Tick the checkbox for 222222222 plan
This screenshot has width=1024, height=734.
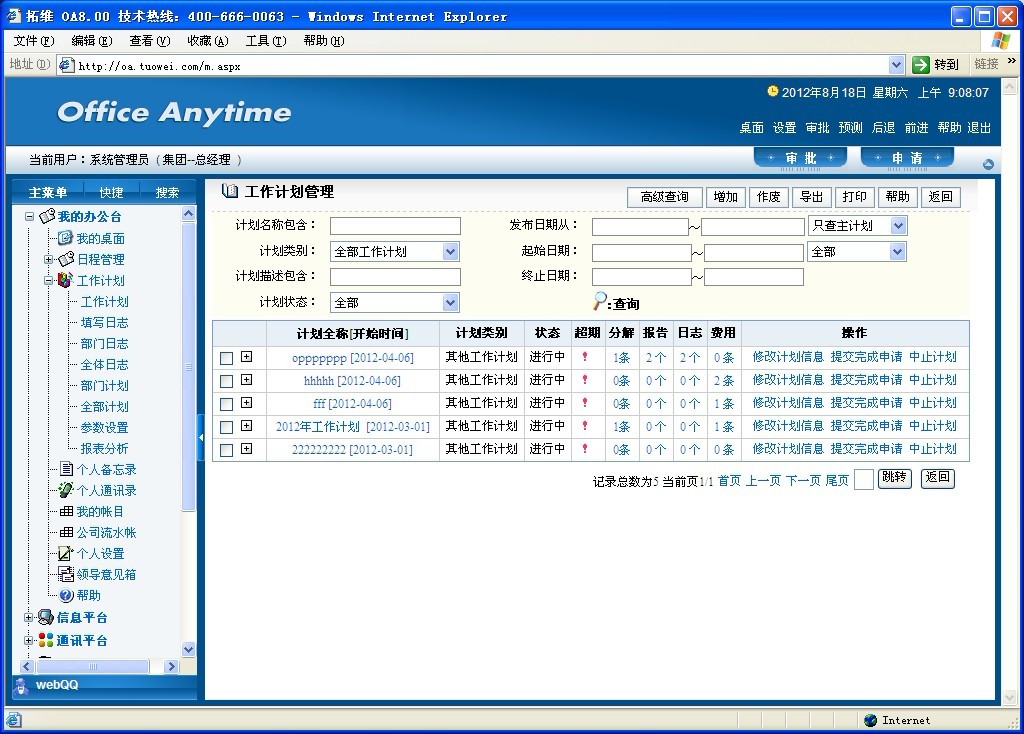[226, 450]
